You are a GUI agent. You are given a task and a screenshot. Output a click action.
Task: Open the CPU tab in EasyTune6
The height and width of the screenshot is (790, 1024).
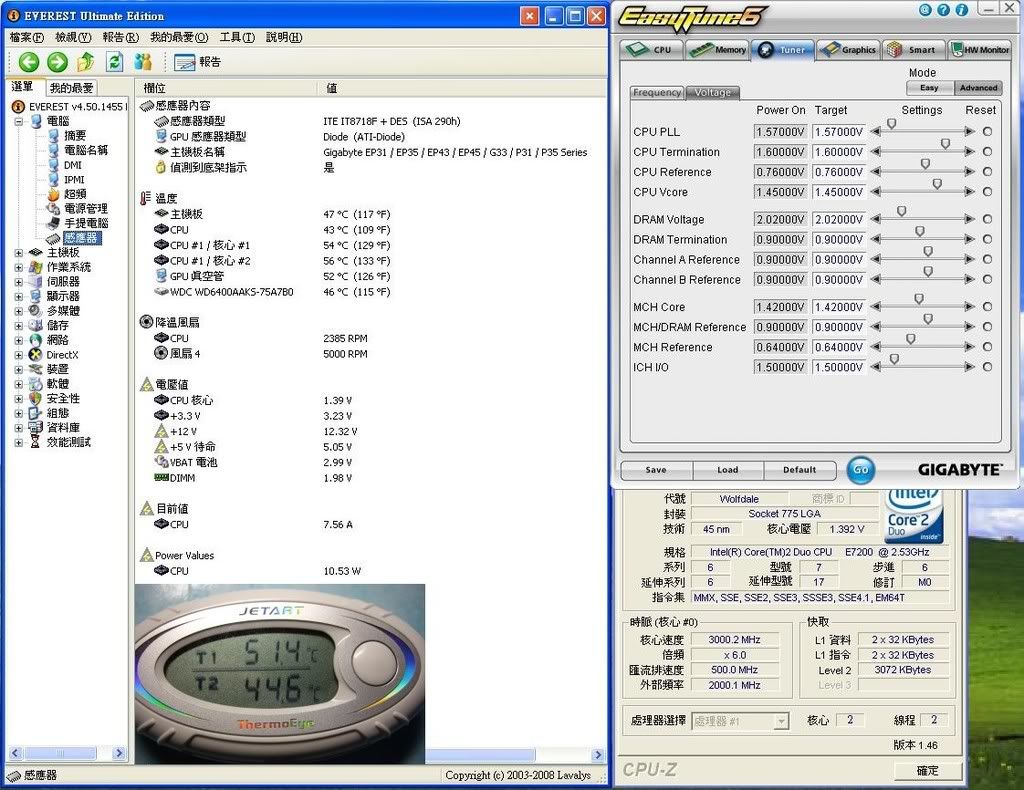pyautogui.click(x=650, y=50)
